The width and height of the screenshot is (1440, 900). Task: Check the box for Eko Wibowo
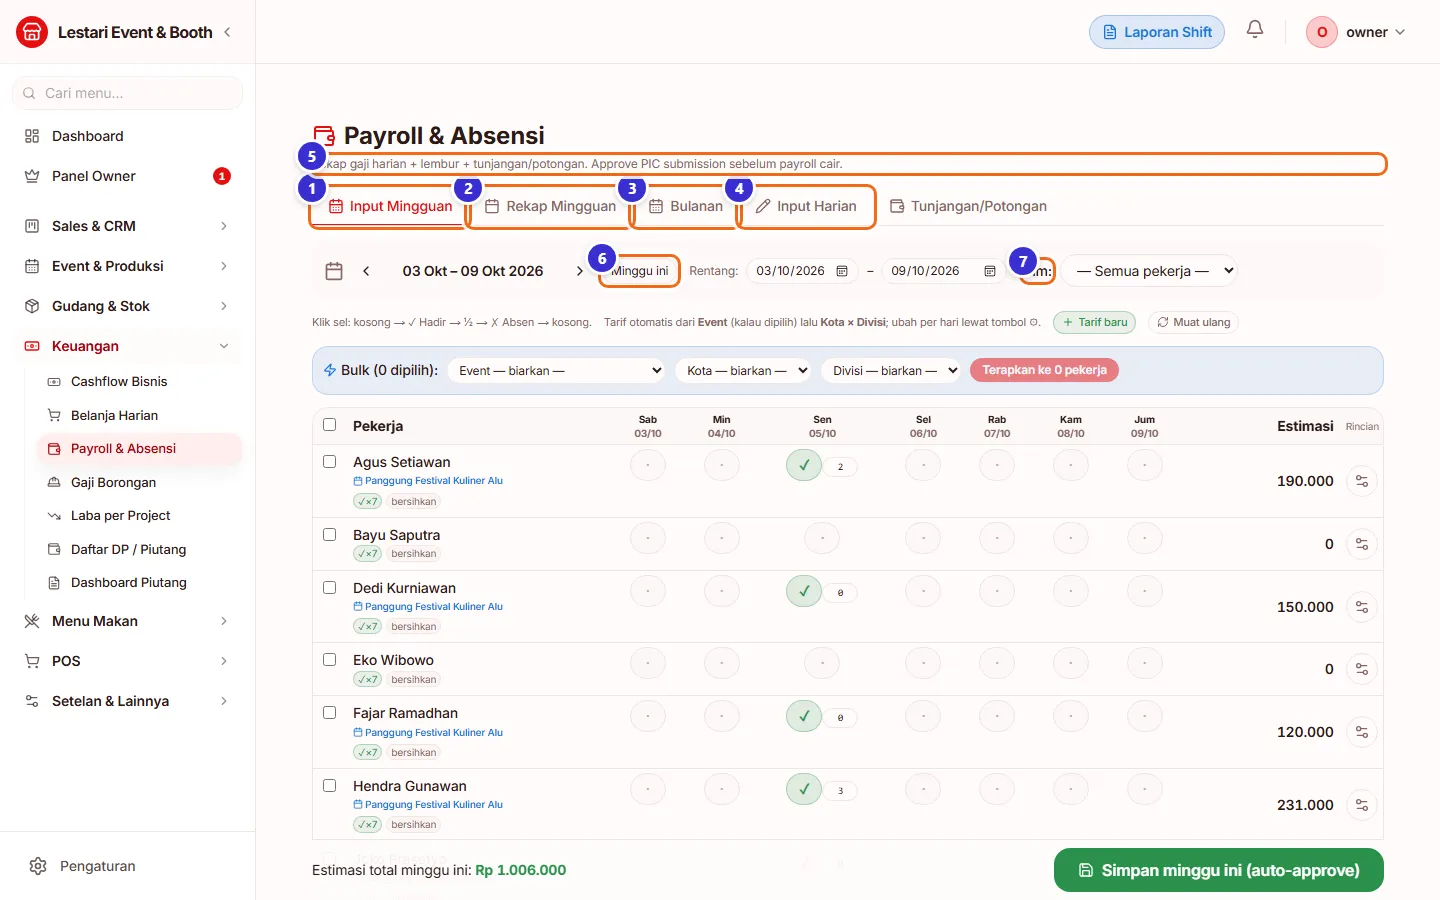point(329,660)
